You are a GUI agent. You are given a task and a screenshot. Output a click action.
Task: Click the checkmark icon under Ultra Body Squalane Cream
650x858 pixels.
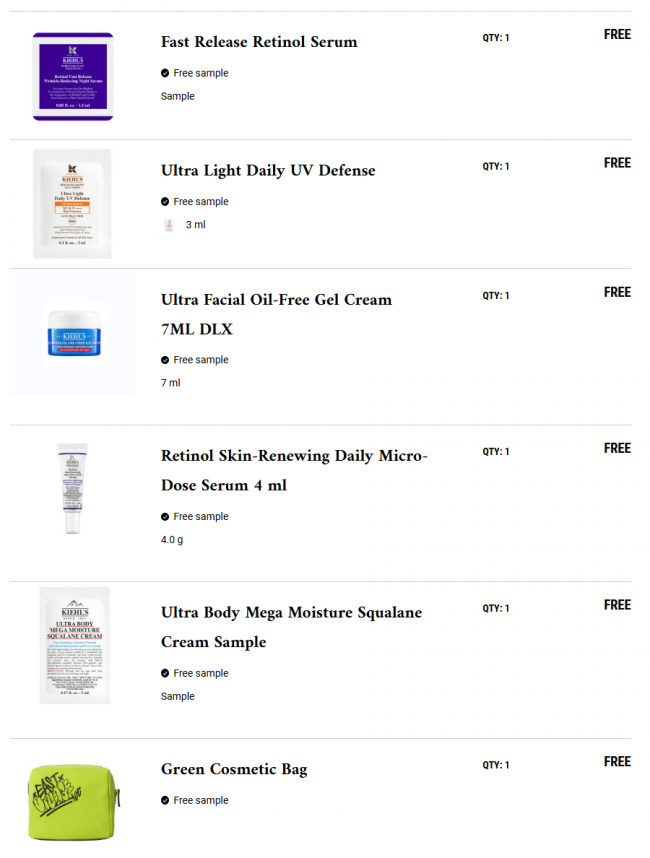165,673
